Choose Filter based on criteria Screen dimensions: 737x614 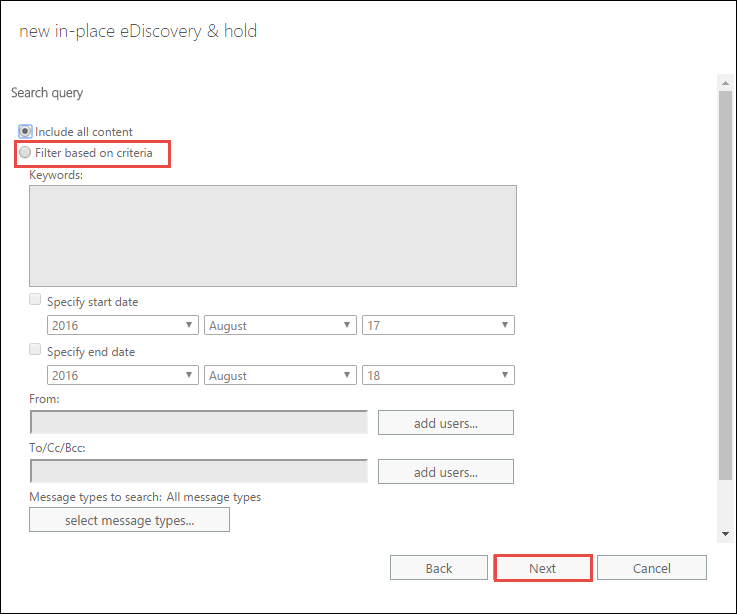pos(25,152)
